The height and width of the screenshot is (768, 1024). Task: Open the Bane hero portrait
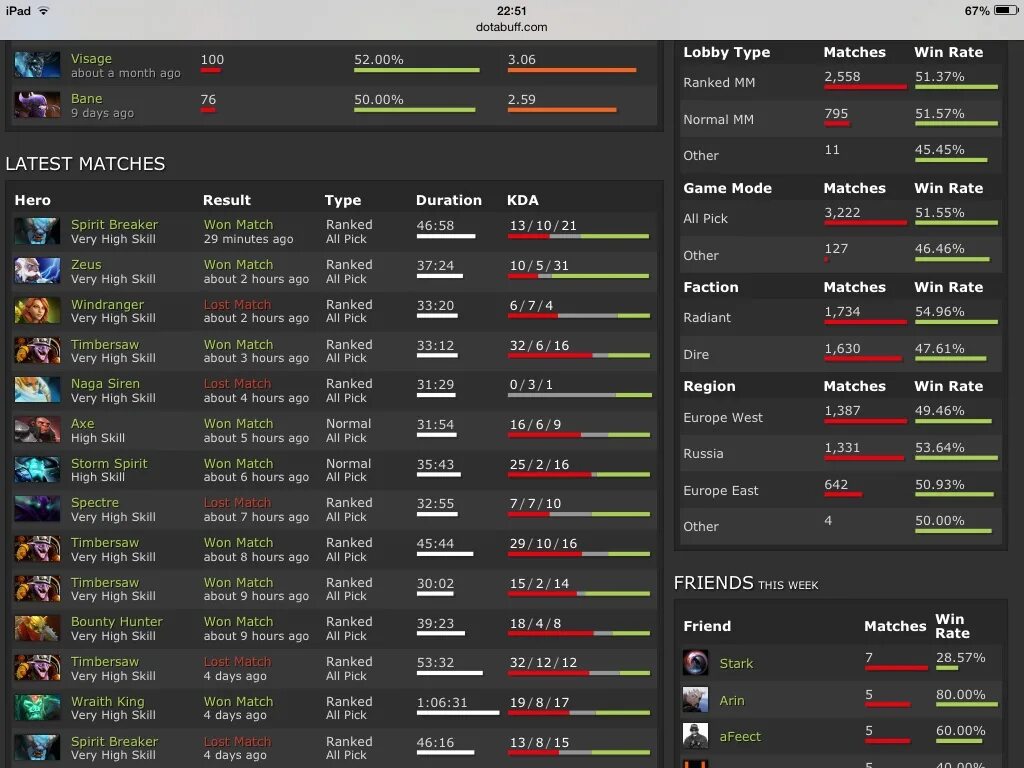coord(37,105)
